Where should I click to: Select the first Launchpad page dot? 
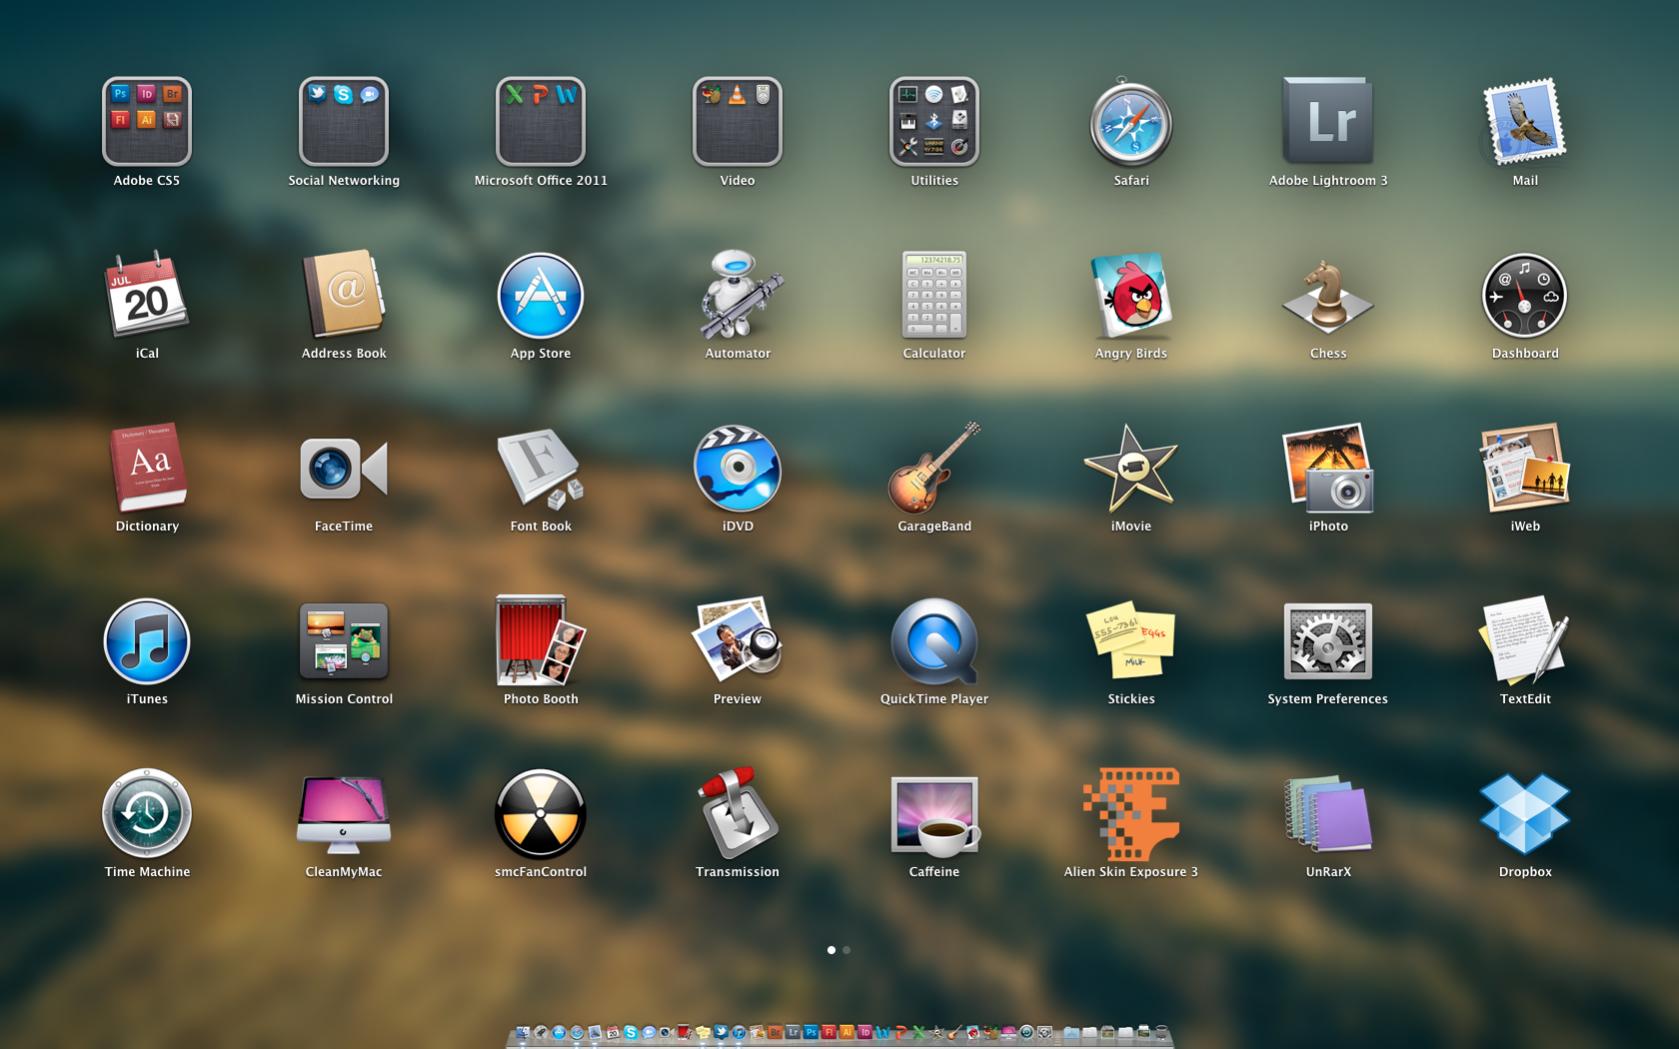[831, 950]
